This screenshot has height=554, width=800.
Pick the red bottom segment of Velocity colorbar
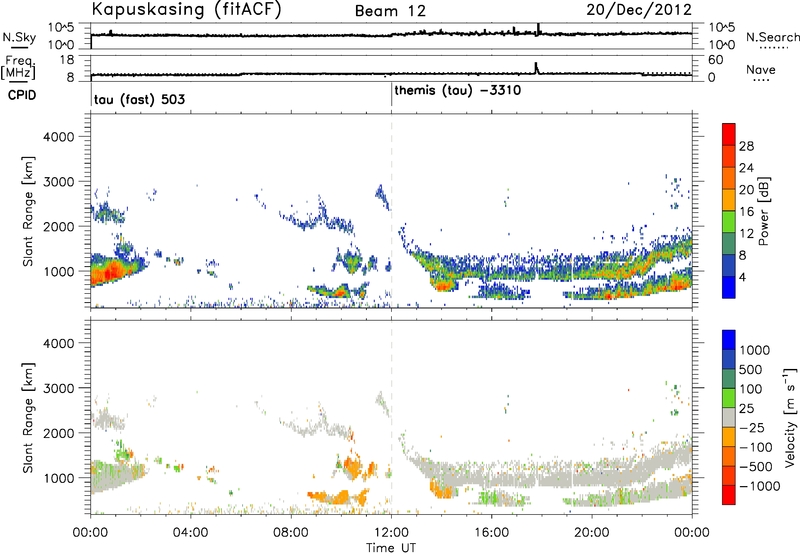point(729,495)
